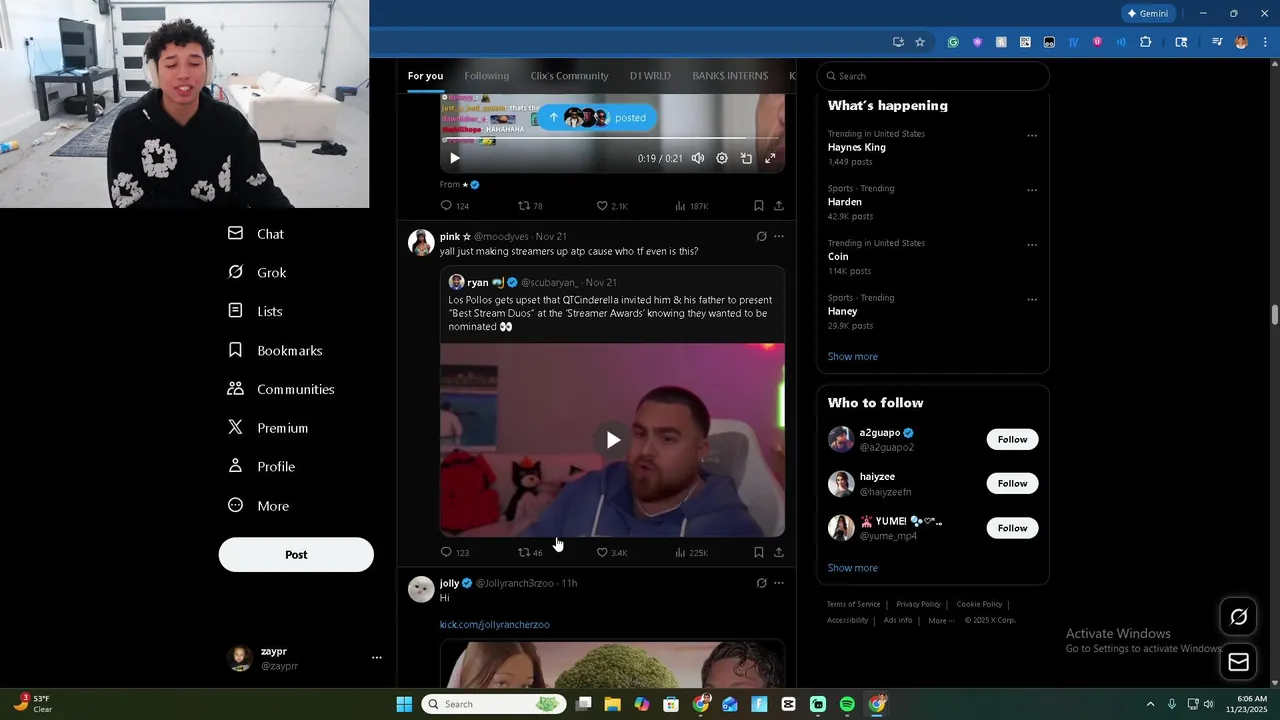This screenshot has height=720, width=1280.
Task: Follow the YUME! account
Action: [1012, 528]
